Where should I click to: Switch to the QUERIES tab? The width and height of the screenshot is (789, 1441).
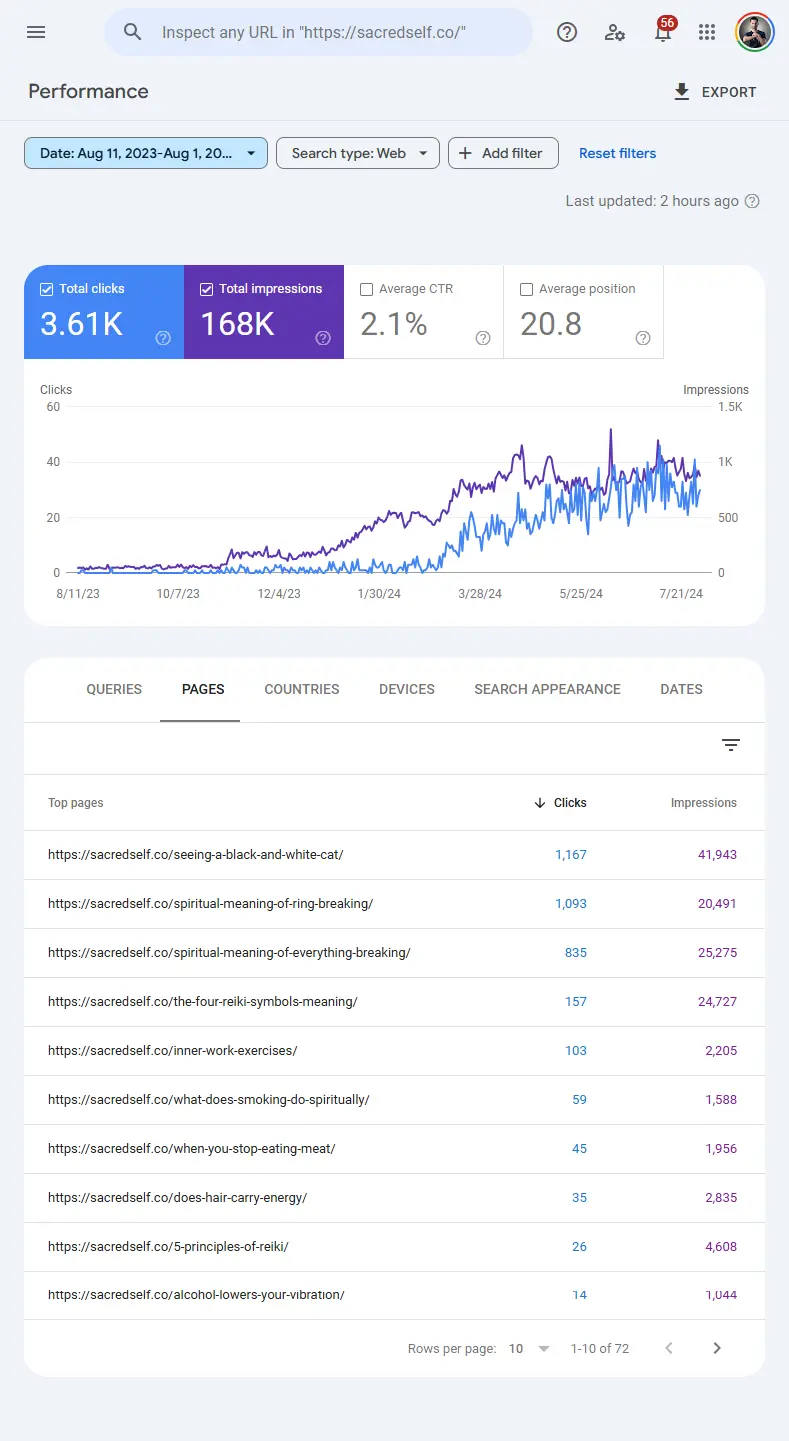point(113,689)
